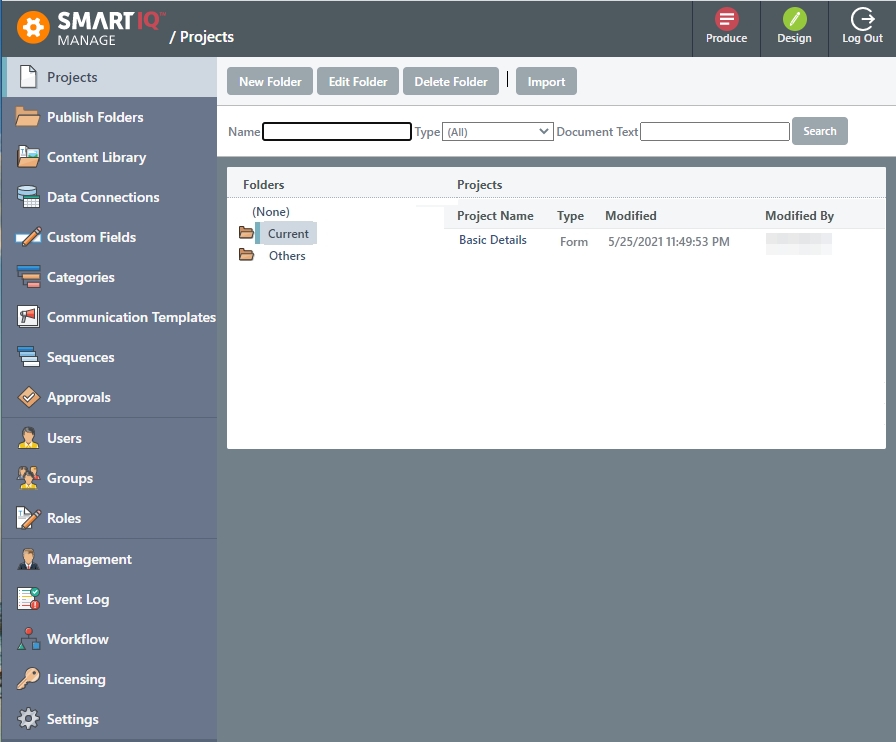Click the Content Library icon
The width and height of the screenshot is (896, 742).
(x=28, y=157)
